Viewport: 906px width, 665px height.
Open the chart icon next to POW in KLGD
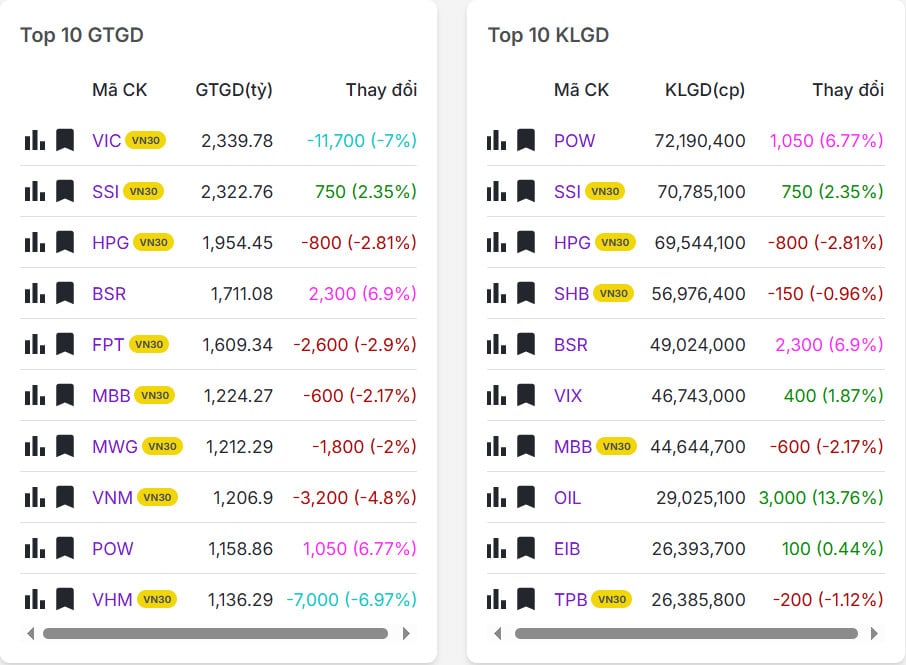pos(496,140)
